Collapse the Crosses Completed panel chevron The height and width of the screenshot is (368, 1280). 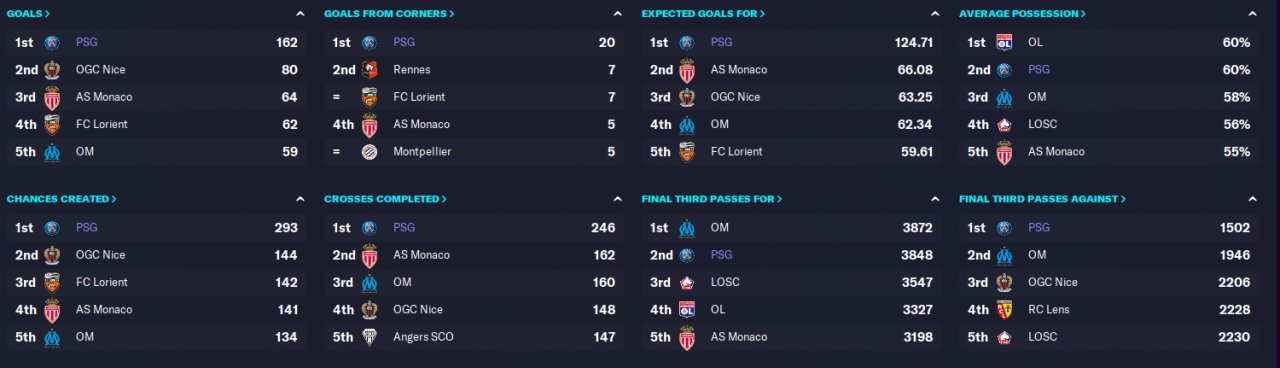(618, 199)
